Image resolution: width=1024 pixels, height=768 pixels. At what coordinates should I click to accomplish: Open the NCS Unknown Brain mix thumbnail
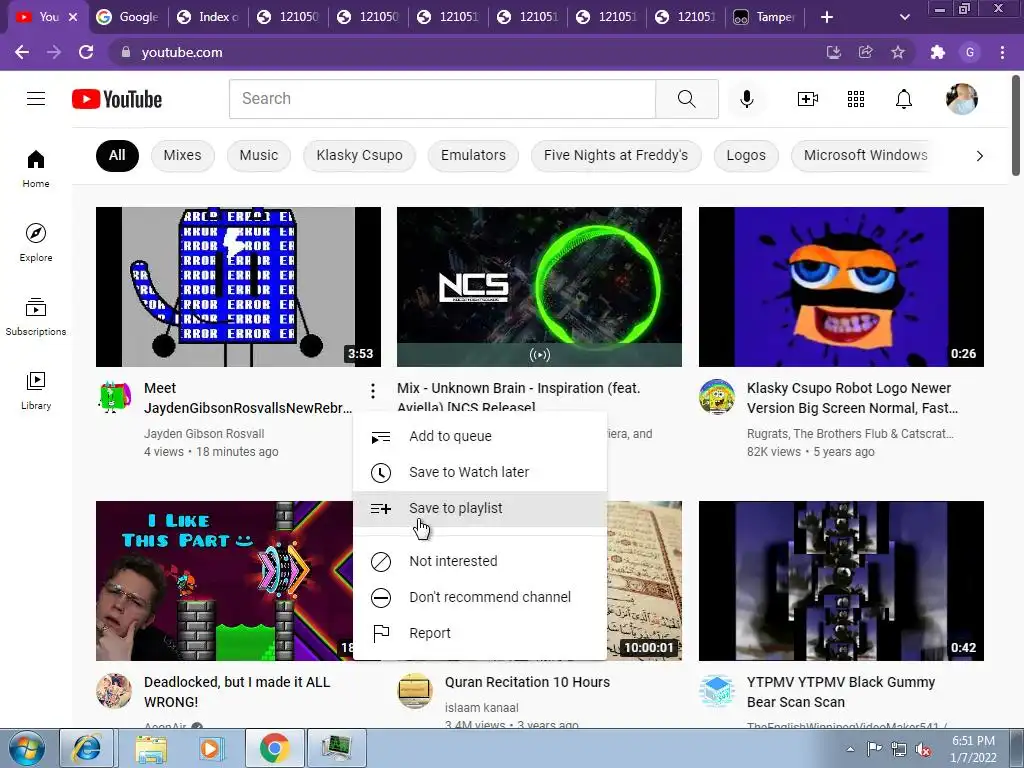(x=539, y=287)
